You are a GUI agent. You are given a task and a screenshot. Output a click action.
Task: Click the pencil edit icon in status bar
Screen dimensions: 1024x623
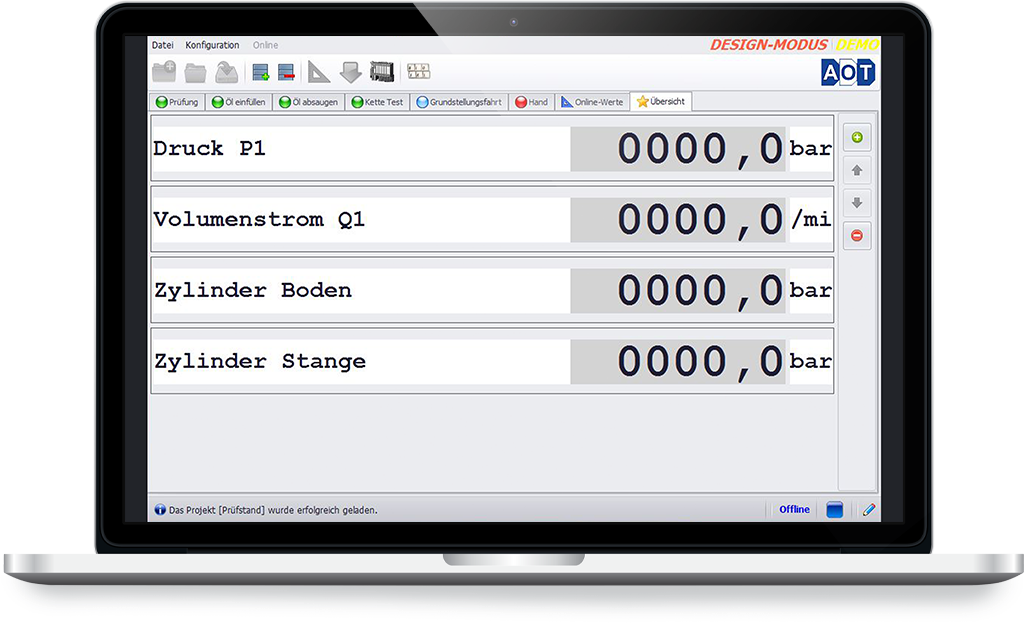pyautogui.click(x=869, y=509)
